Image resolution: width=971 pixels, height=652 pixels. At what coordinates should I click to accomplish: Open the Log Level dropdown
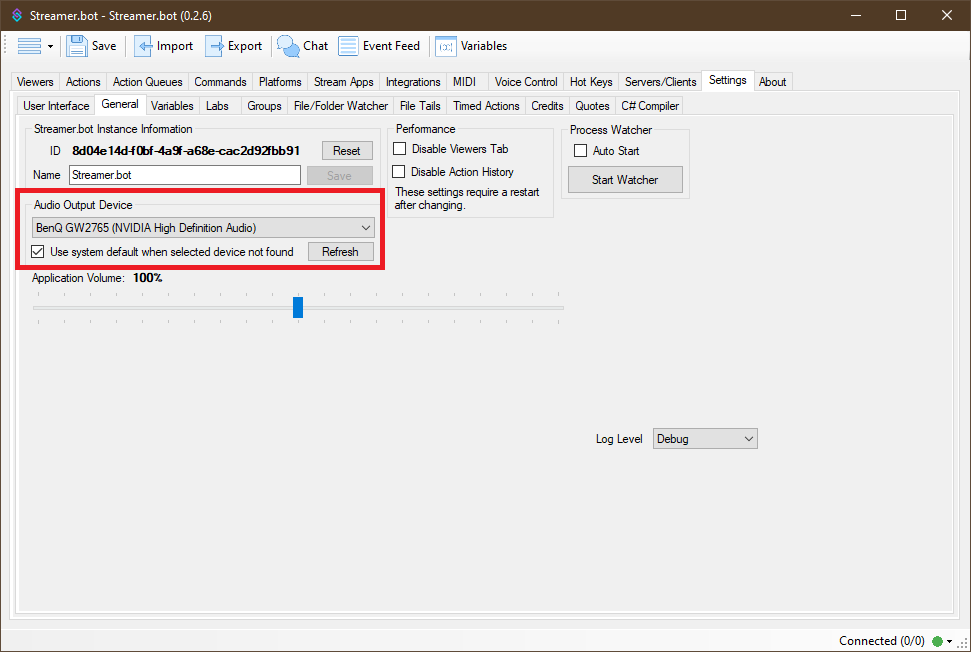(x=705, y=438)
